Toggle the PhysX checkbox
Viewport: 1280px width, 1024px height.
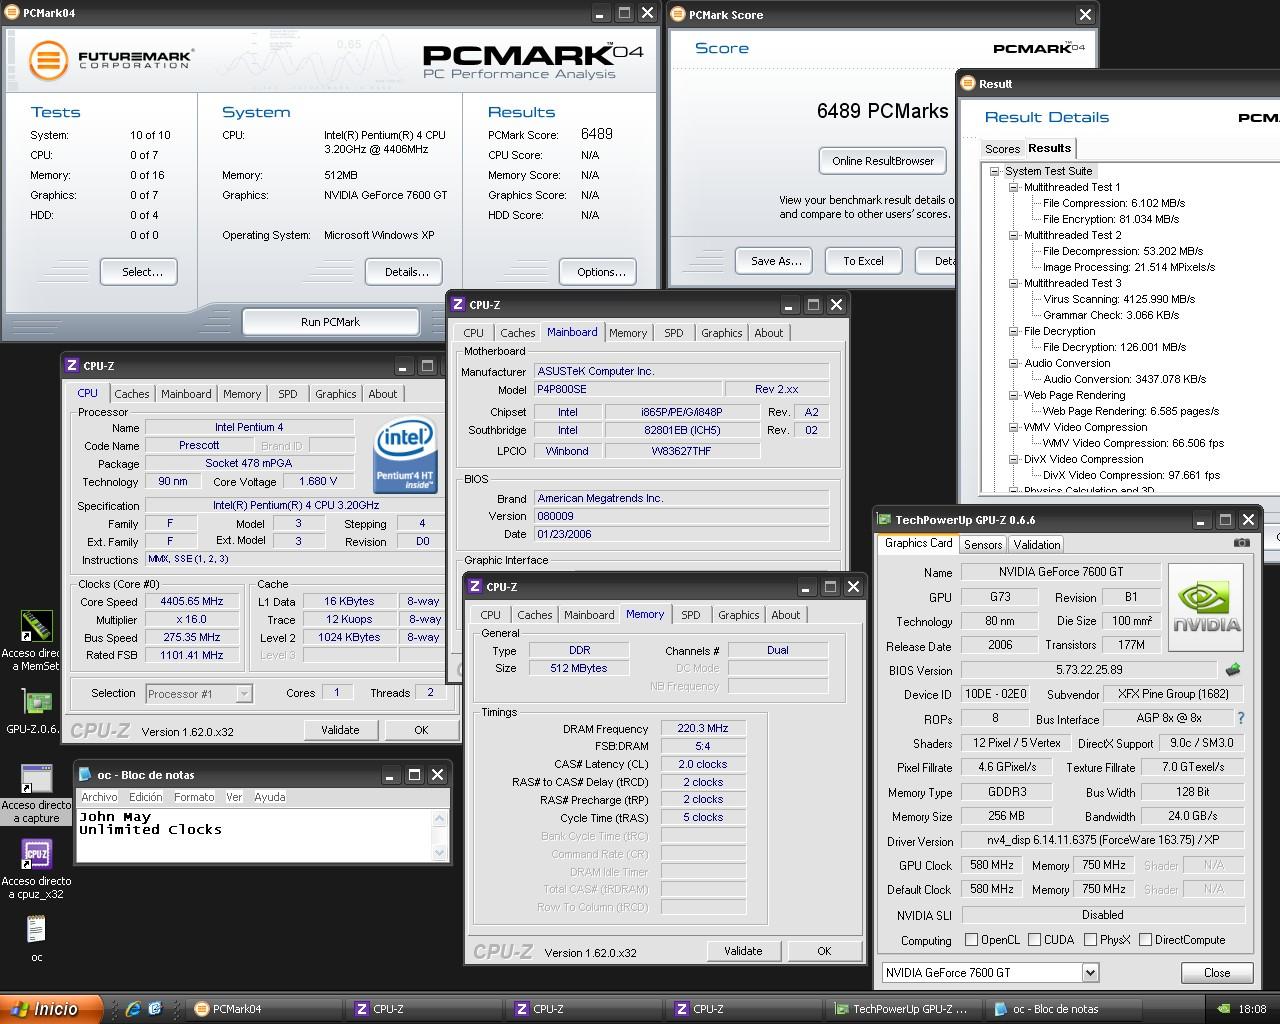click(x=1089, y=940)
